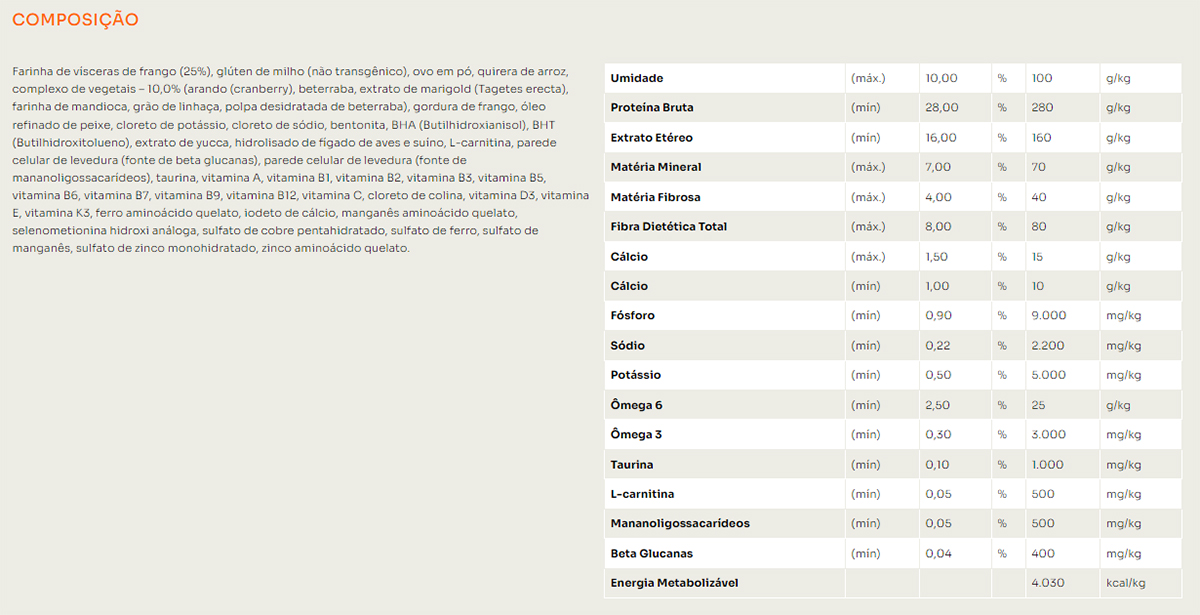Select the Matéria Fibrosa row label
The height and width of the screenshot is (615, 1200).
655,197
